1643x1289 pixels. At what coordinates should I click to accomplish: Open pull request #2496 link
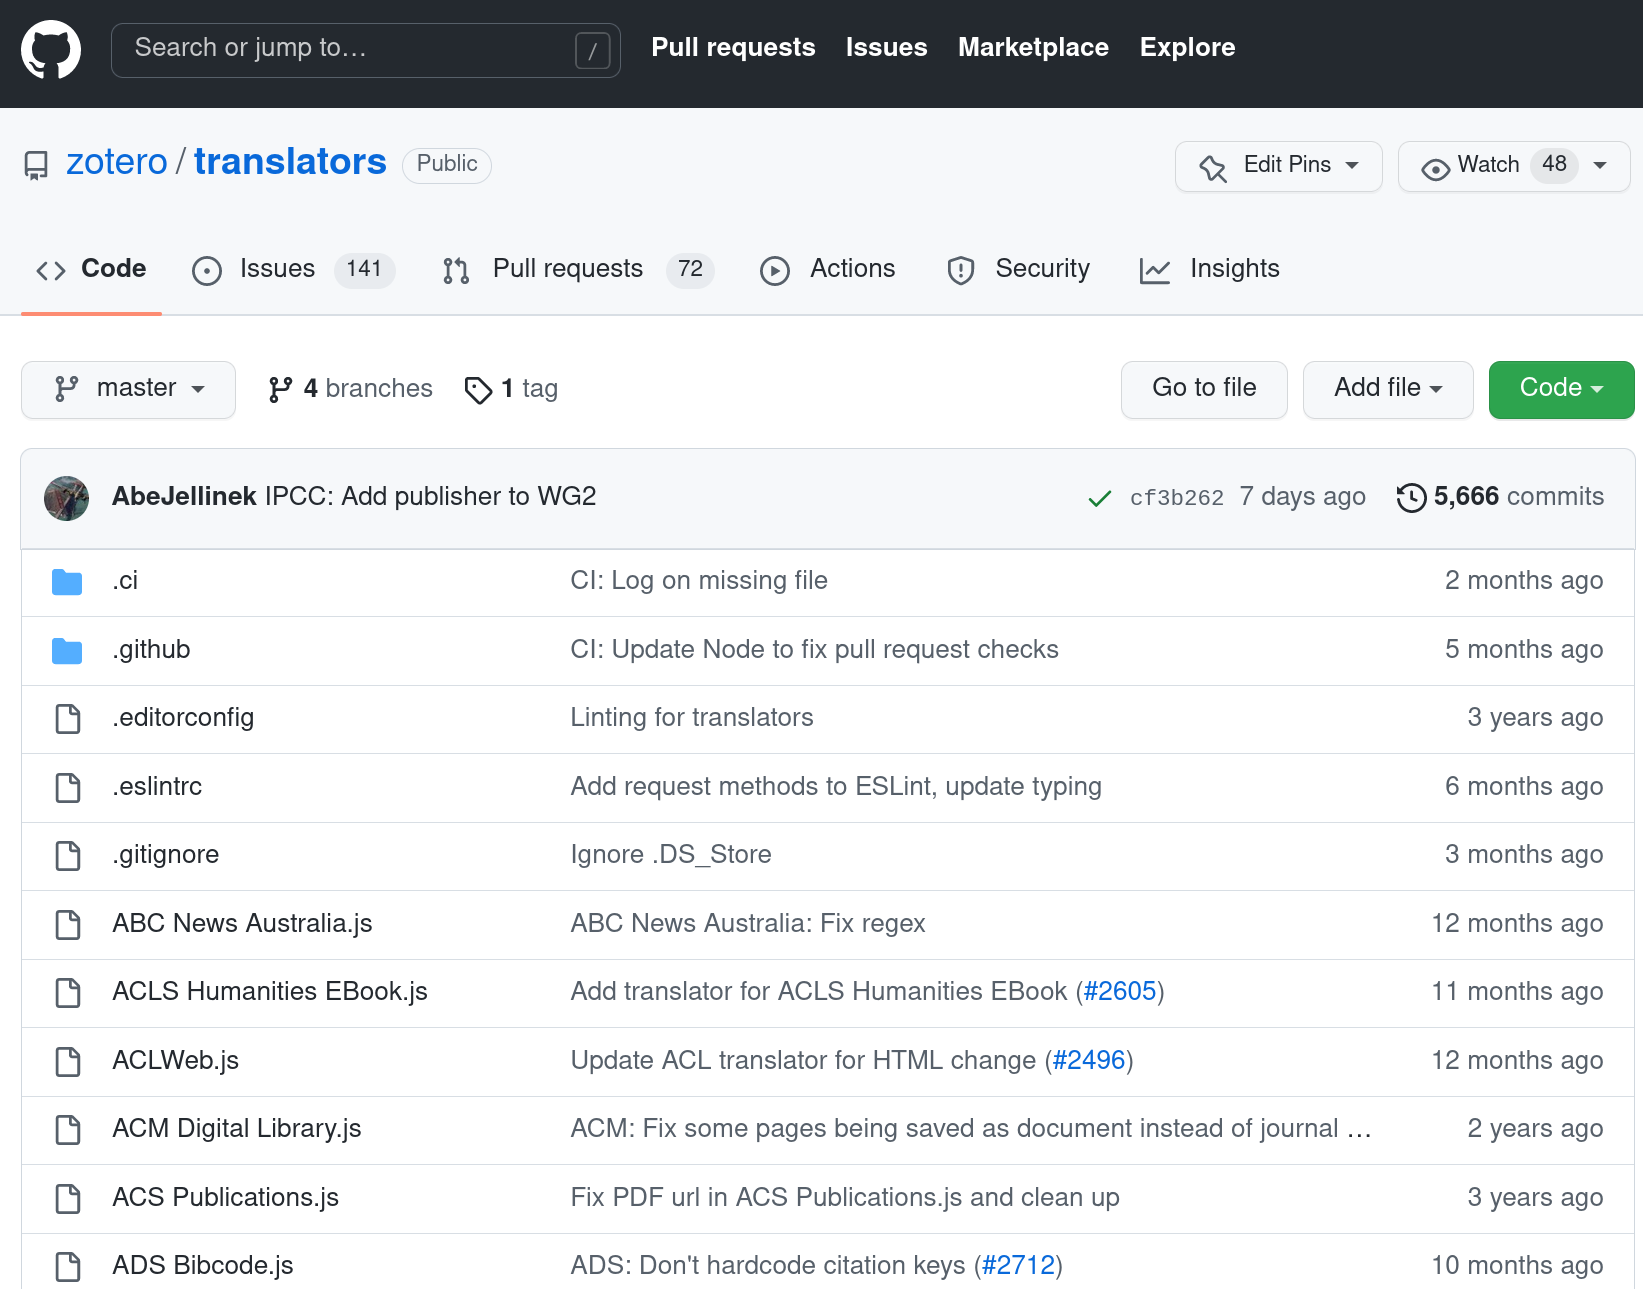[1089, 1061]
